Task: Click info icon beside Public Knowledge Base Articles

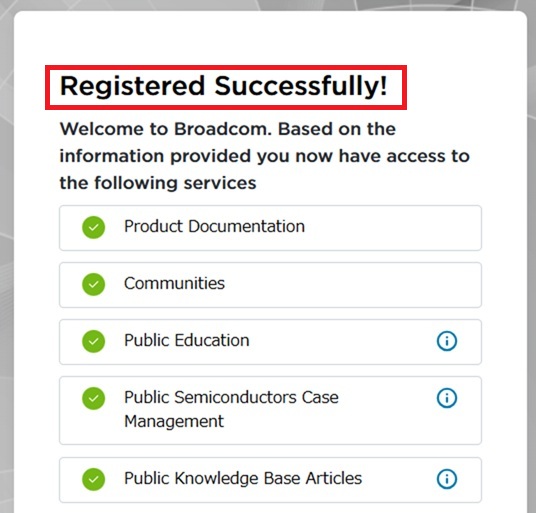Action: point(446,479)
